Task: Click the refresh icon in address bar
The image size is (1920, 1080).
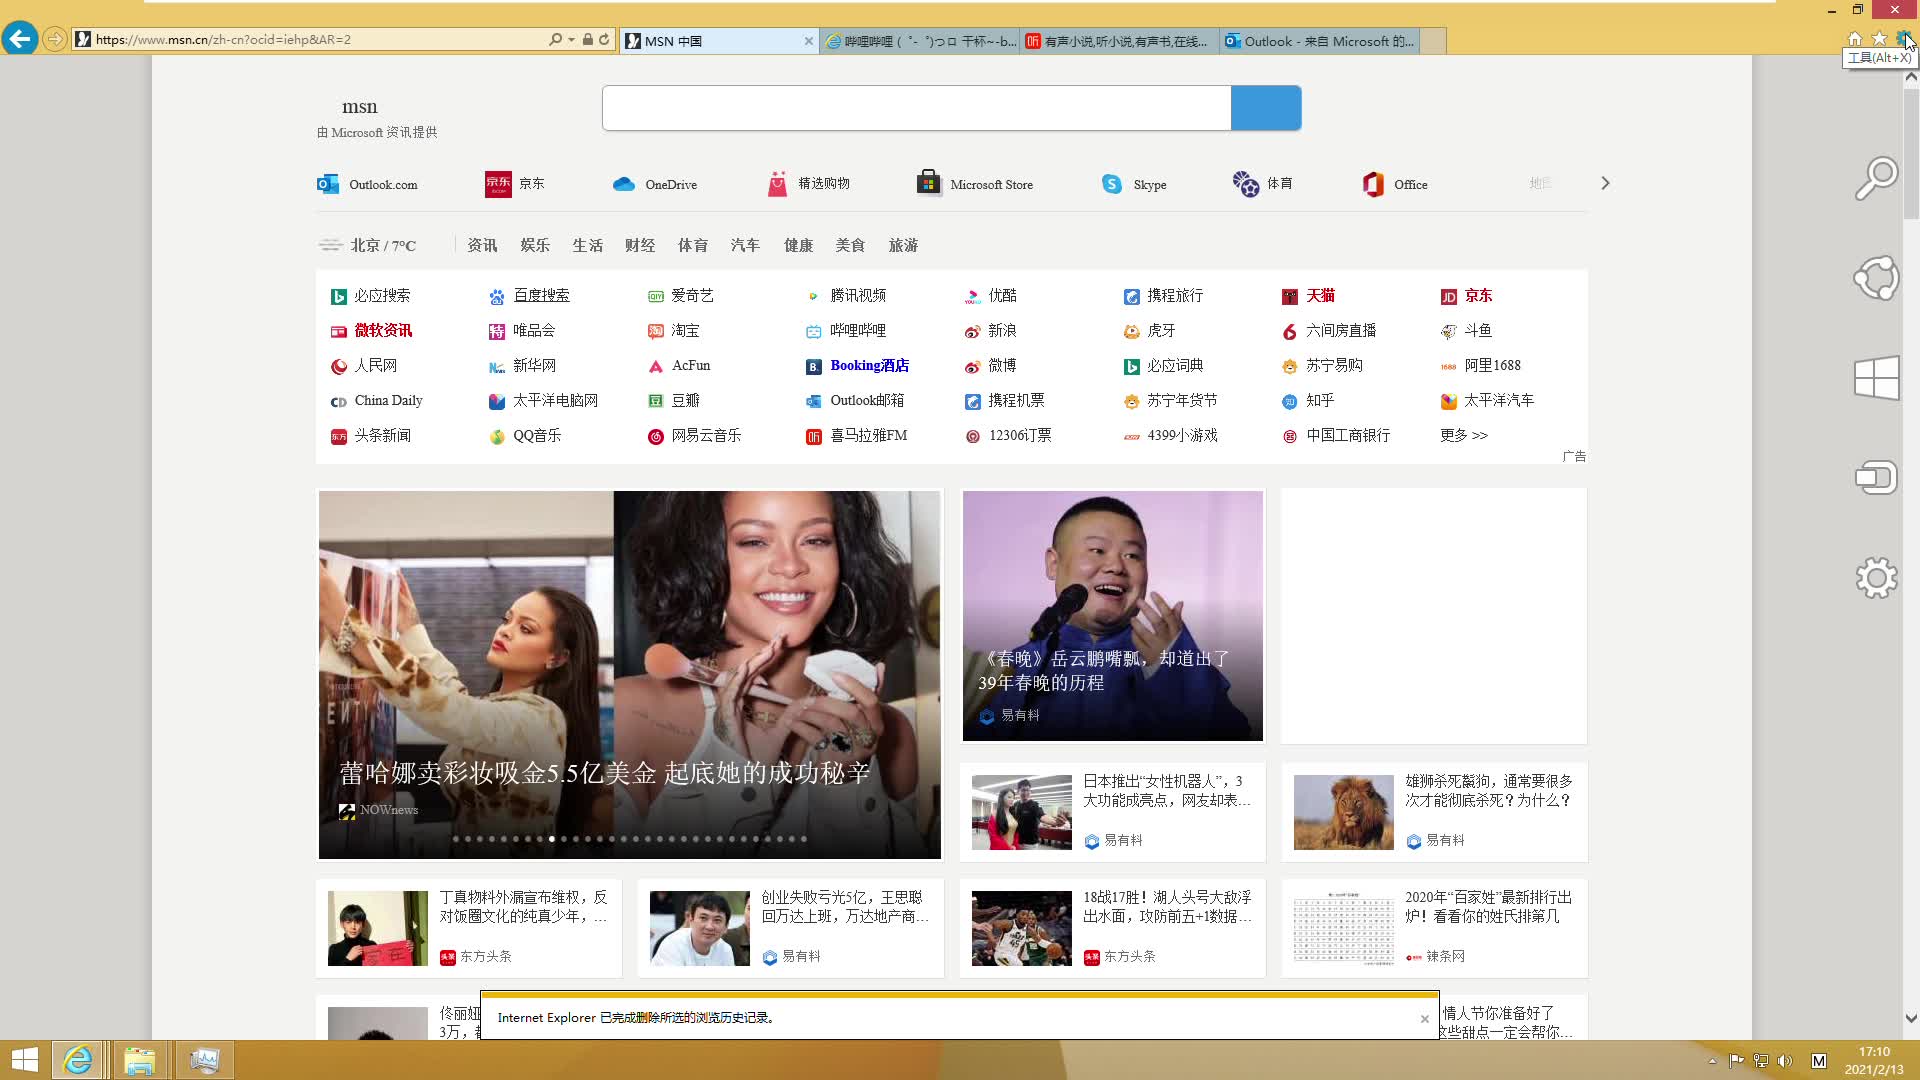Action: pyautogui.click(x=604, y=40)
